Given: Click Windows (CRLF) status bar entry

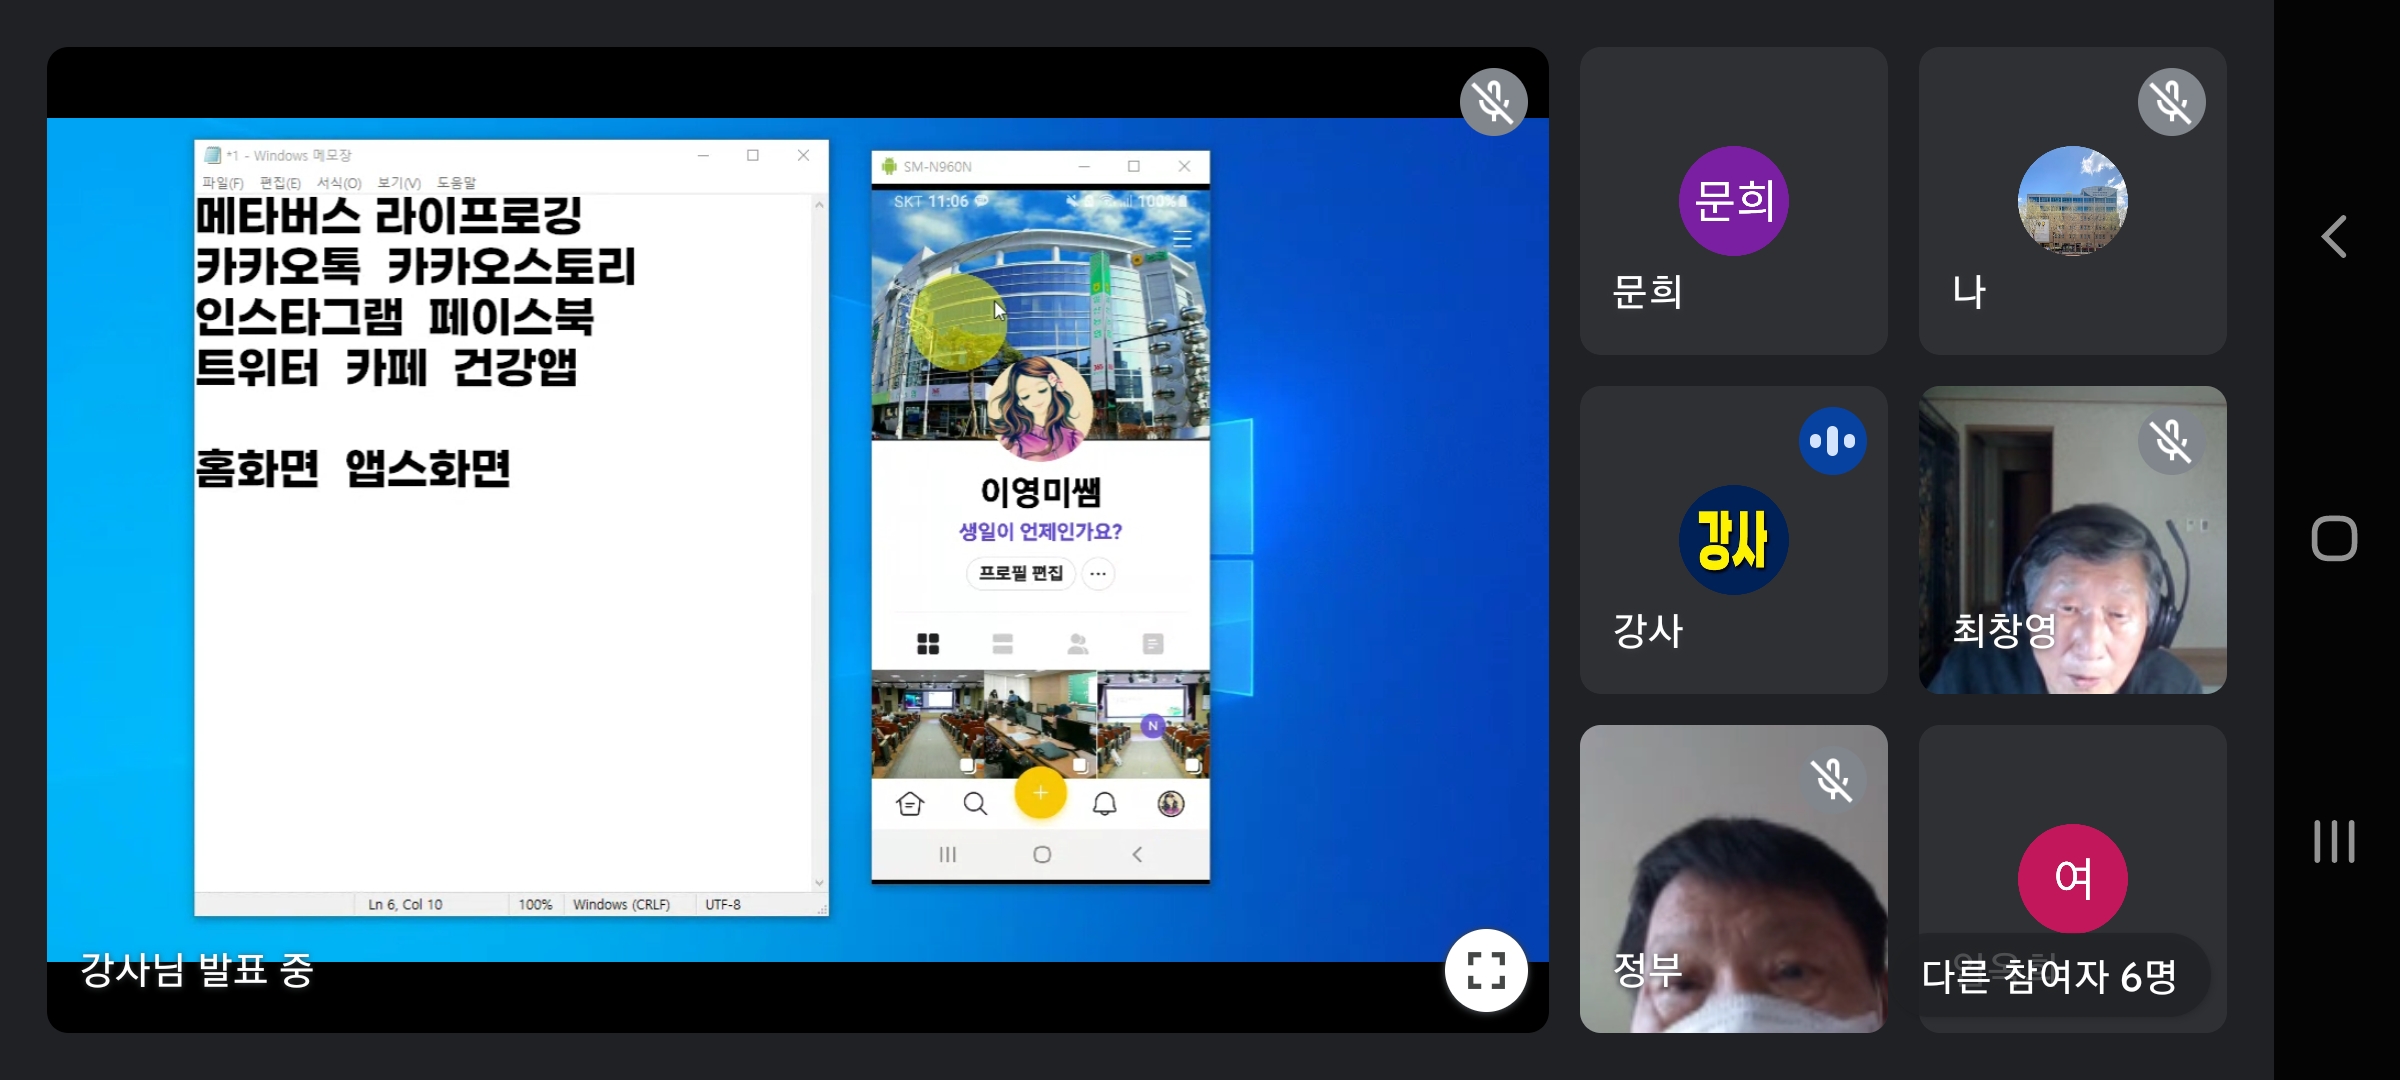Looking at the screenshot, I should (x=621, y=904).
